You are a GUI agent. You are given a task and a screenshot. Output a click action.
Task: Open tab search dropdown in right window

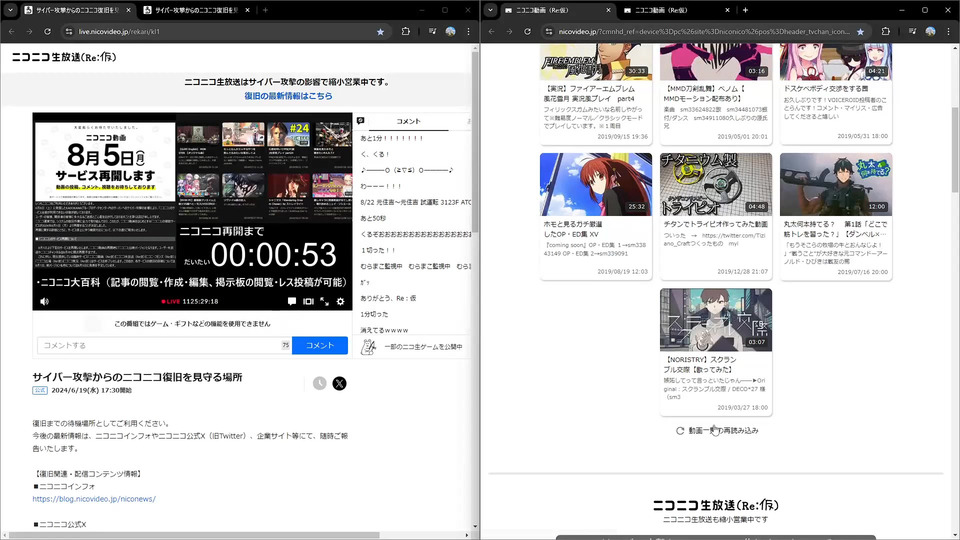pyautogui.click(x=490, y=10)
